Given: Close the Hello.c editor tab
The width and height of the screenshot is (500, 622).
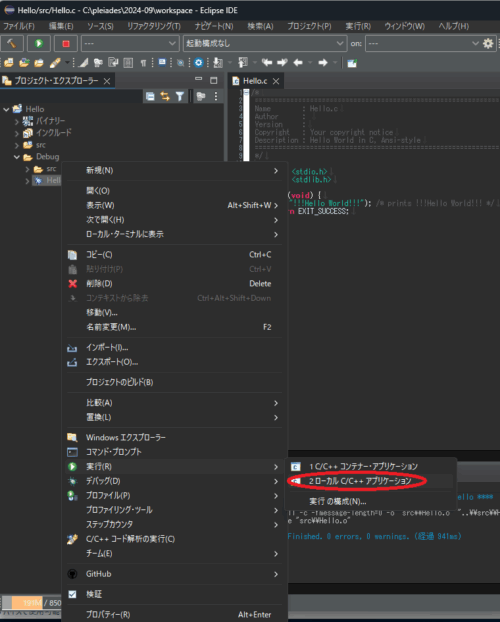Looking at the screenshot, I should tap(276, 81).
